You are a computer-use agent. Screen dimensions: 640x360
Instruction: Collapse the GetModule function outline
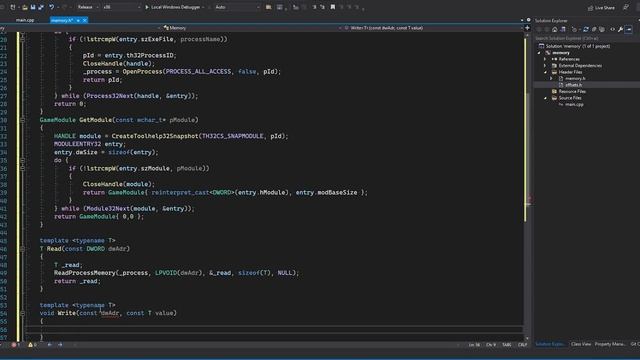22,120
